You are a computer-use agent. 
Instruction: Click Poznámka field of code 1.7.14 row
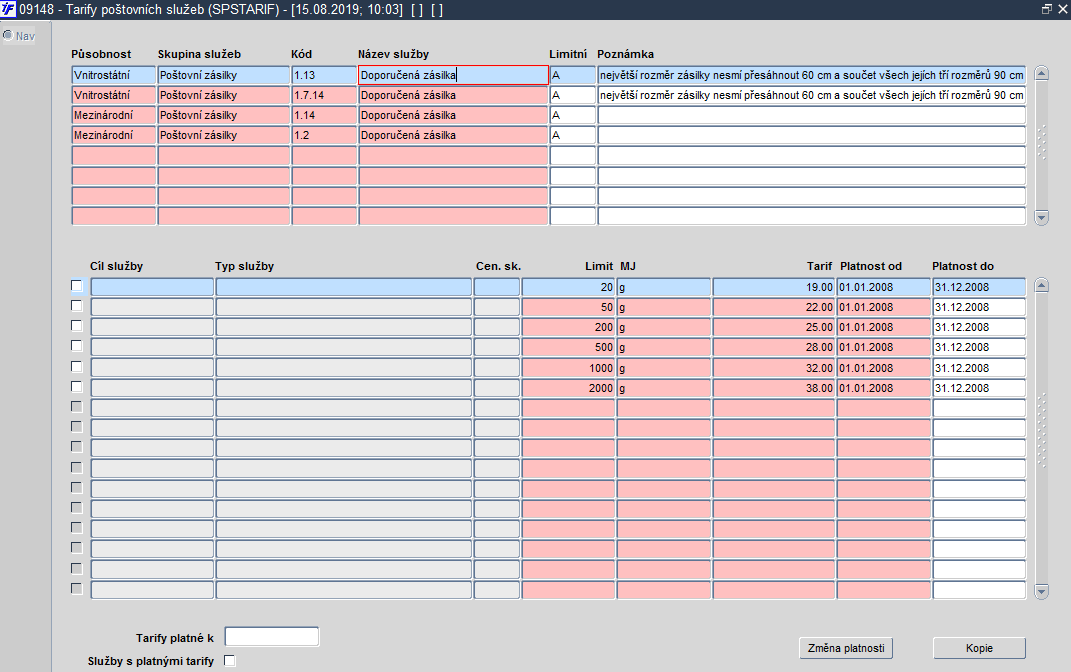click(x=811, y=95)
